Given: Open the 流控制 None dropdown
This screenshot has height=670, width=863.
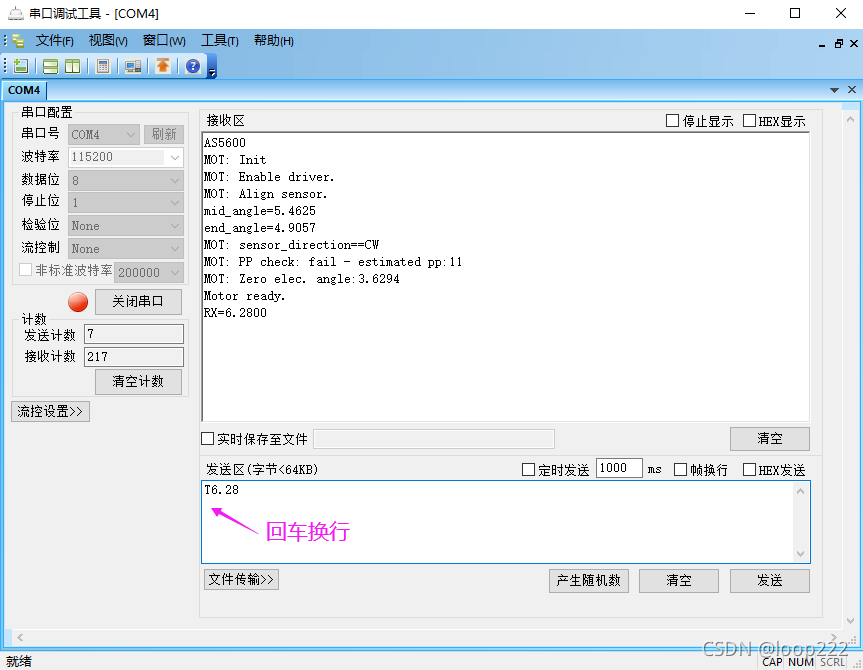Looking at the screenshot, I should [126, 249].
